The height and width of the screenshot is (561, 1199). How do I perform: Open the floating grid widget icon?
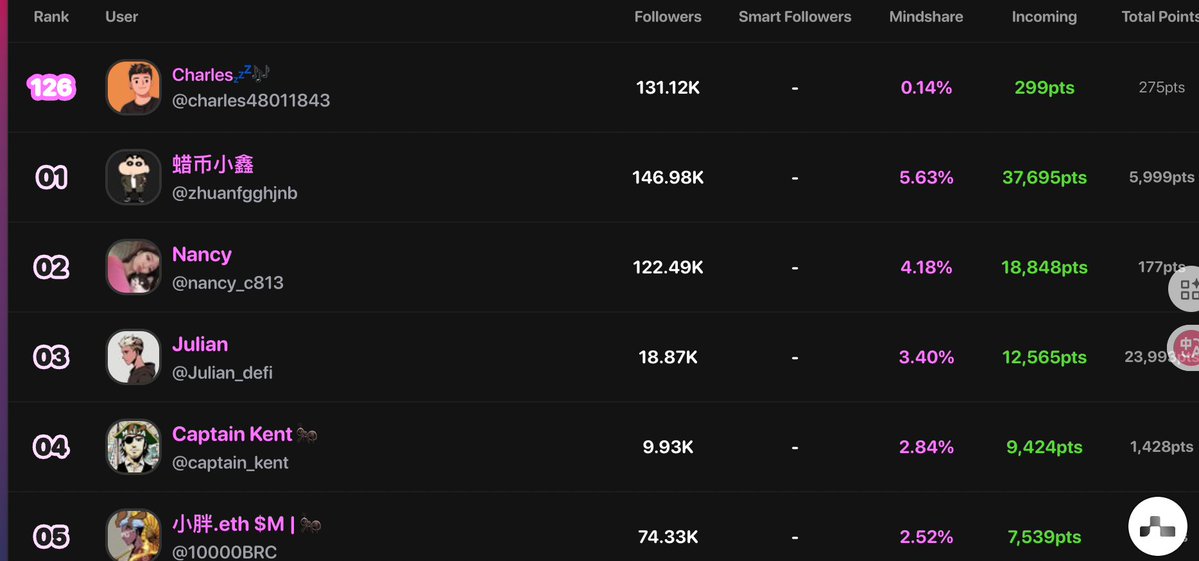click(x=1185, y=289)
